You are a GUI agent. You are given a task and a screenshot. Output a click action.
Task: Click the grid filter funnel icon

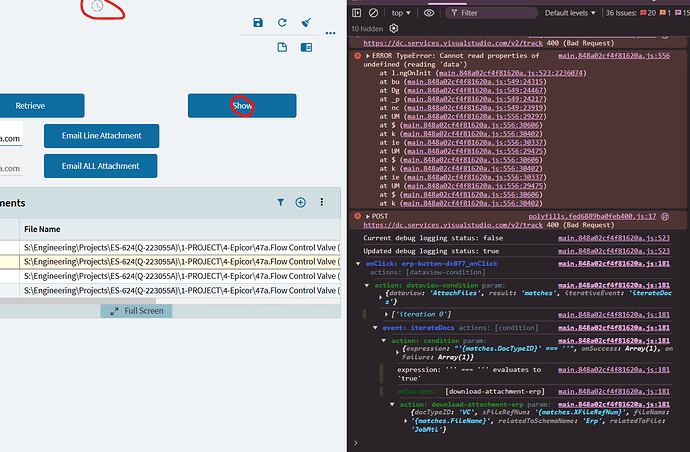point(280,202)
